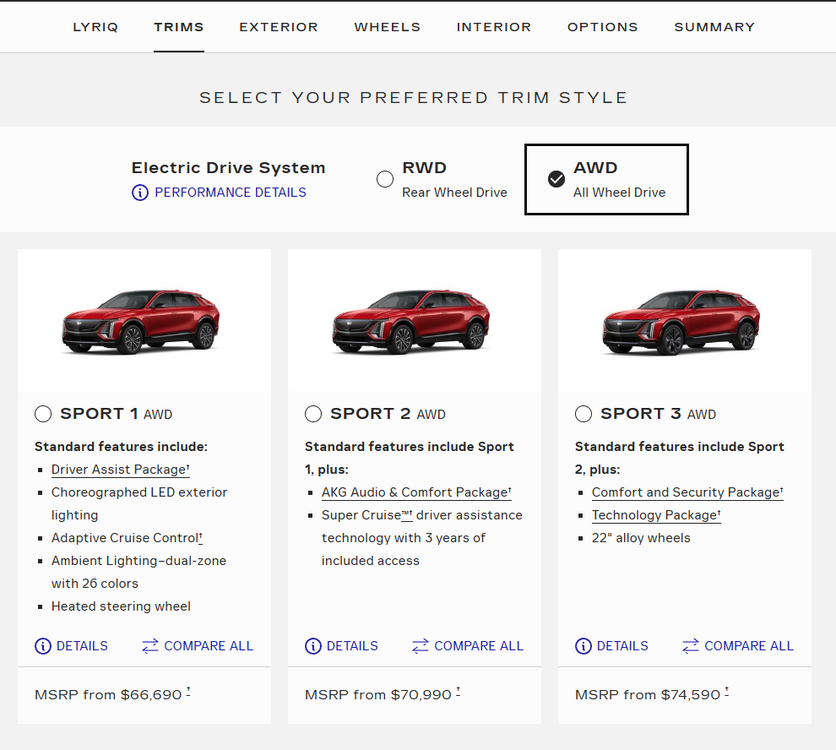Select the RWD Rear Wheel Drive option
This screenshot has height=750, width=836.
pyautogui.click(x=385, y=179)
